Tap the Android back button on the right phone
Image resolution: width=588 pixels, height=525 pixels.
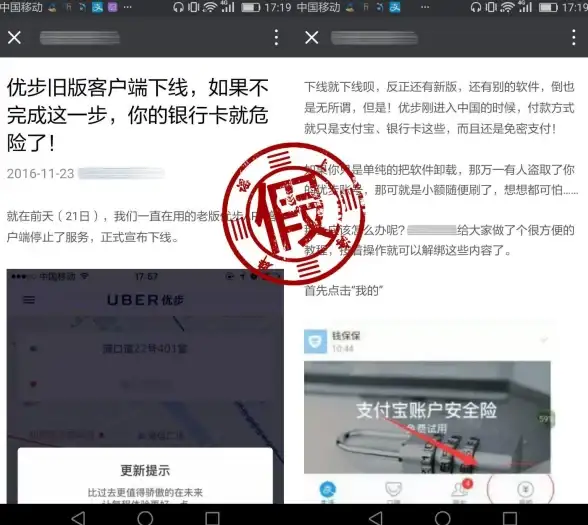pos(375,518)
